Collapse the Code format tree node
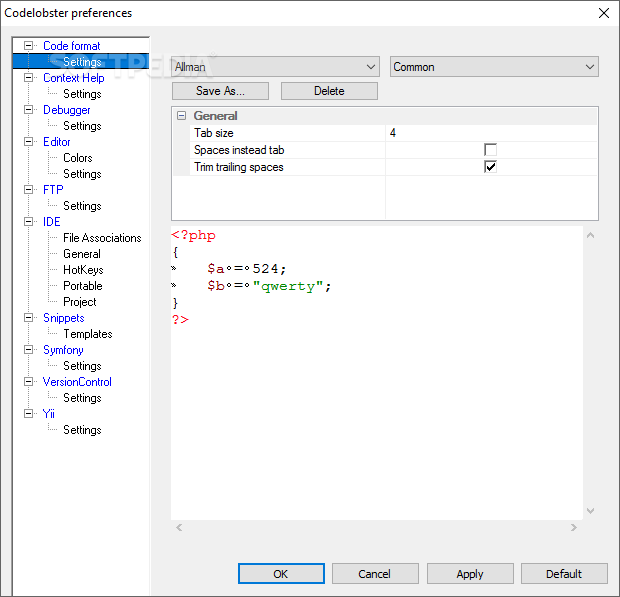Image resolution: width=620 pixels, height=597 pixels. click(x=28, y=46)
